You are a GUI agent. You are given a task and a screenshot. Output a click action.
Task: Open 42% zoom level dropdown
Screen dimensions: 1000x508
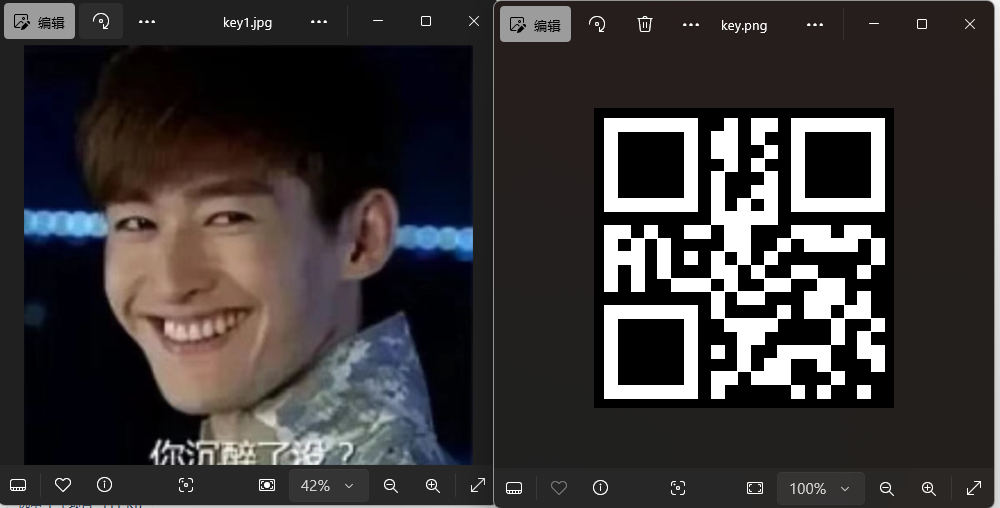coord(328,486)
